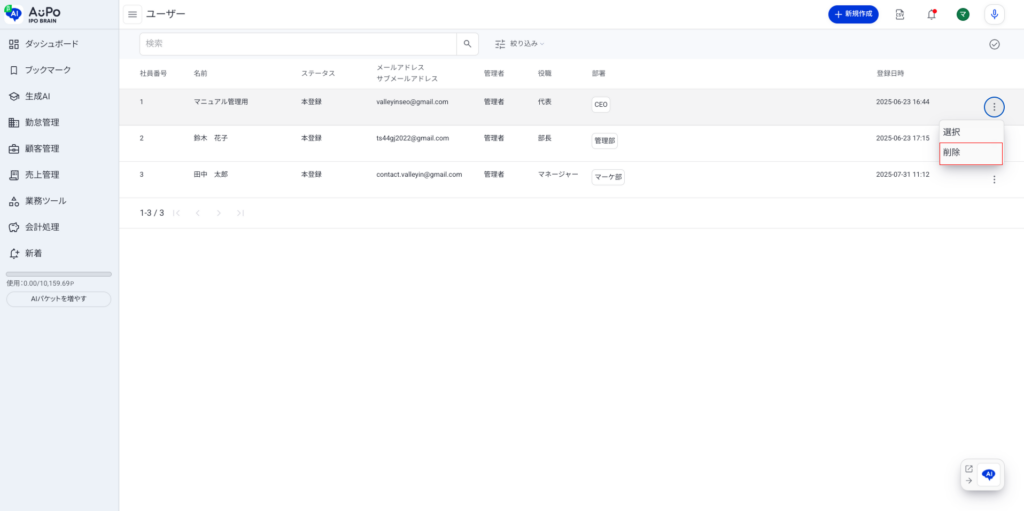Click the 検索 search input field
This screenshot has width=1024, height=511.
297,44
